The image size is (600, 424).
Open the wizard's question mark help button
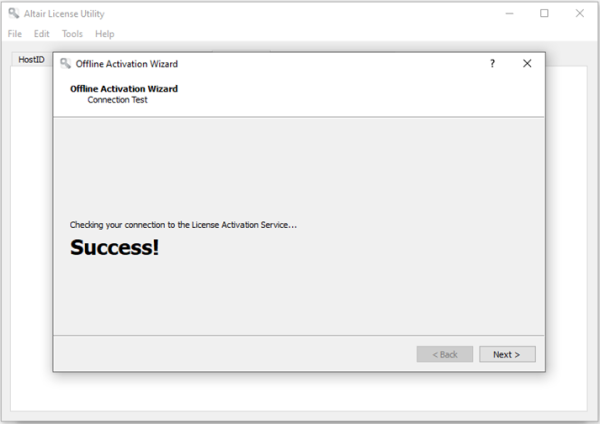tap(492, 64)
